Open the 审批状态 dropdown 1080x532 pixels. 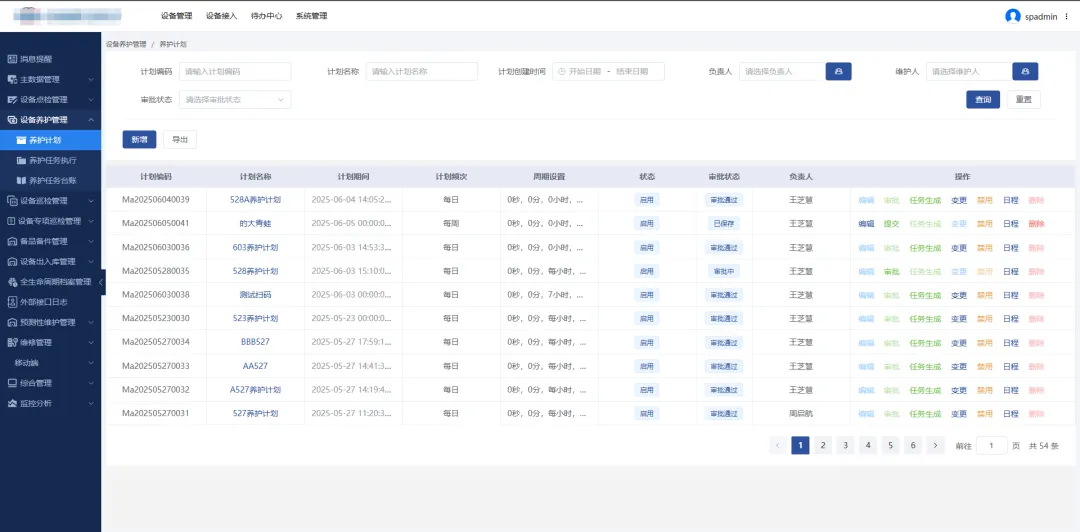pos(235,100)
